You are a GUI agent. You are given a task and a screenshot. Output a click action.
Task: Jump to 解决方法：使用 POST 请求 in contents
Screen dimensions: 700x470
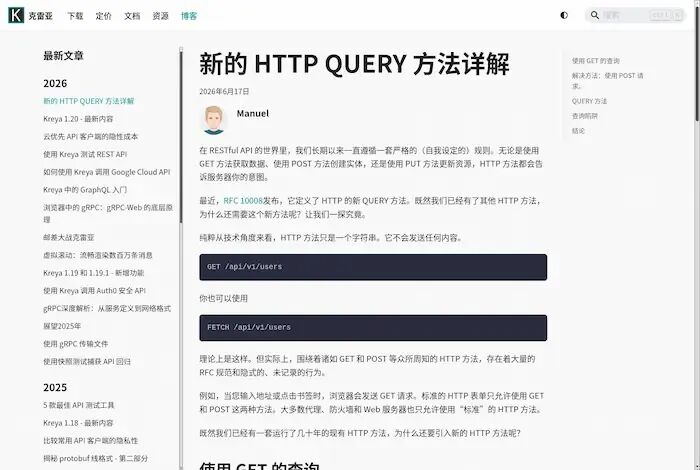coord(608,81)
